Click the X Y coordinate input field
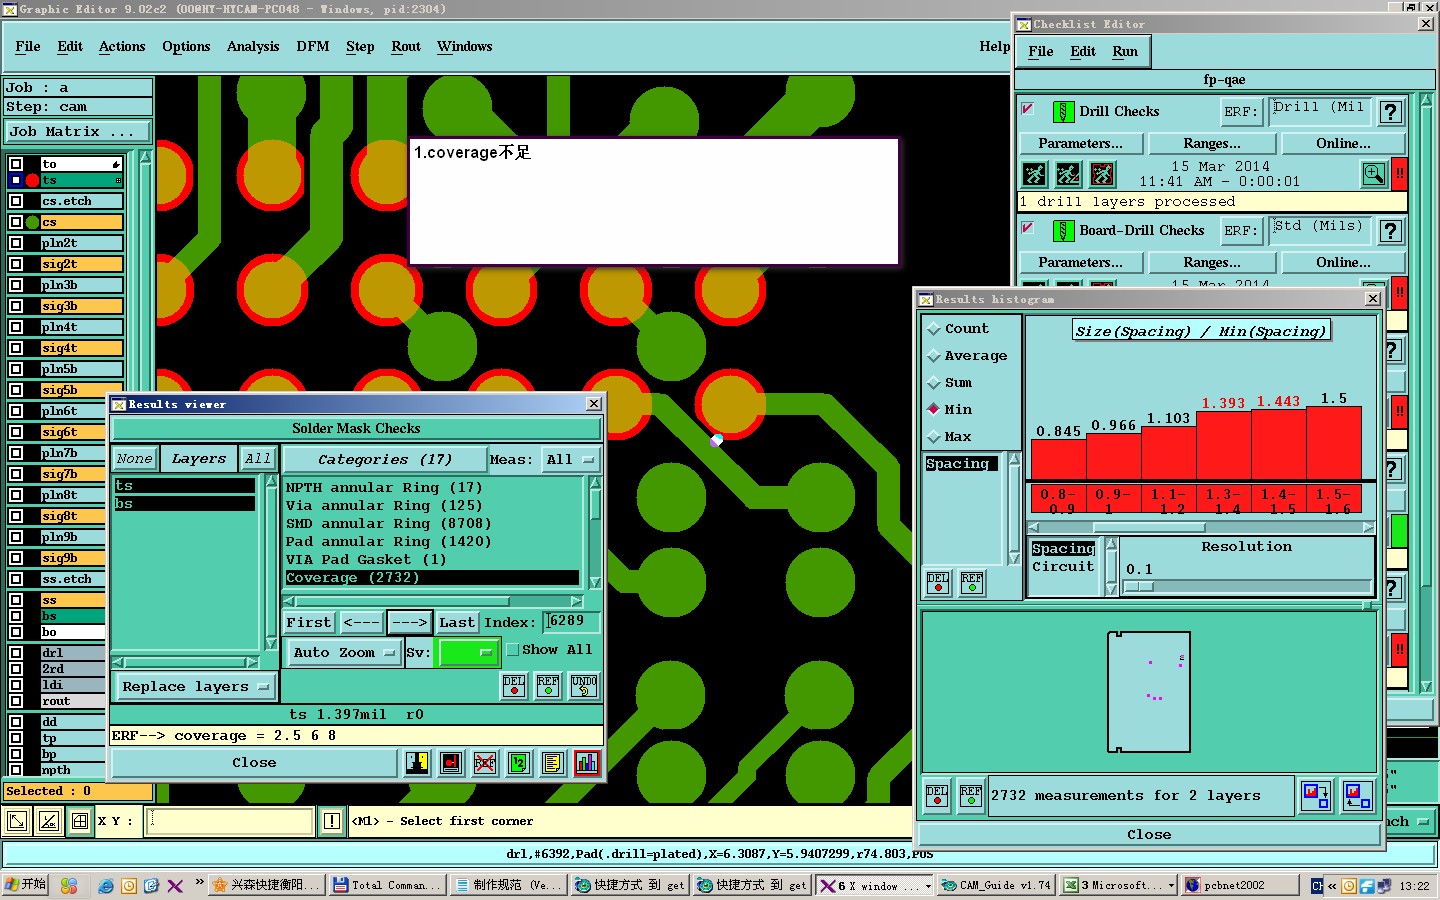This screenshot has width=1440, height=900. tap(231, 822)
